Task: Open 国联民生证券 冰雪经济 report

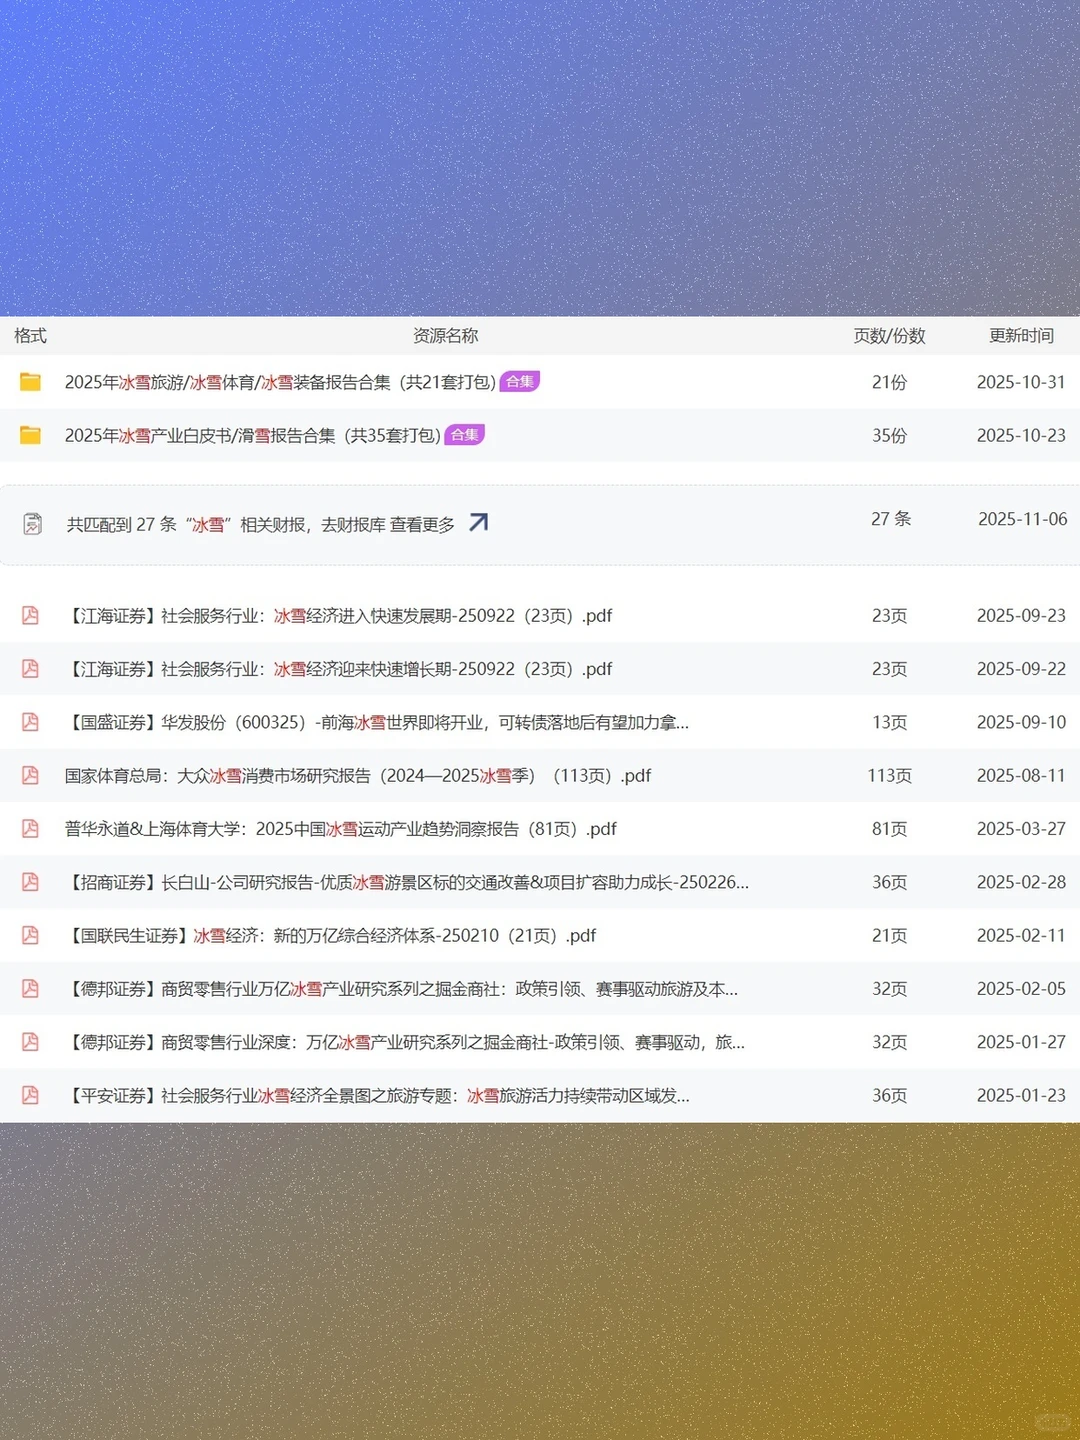Action: [330, 935]
